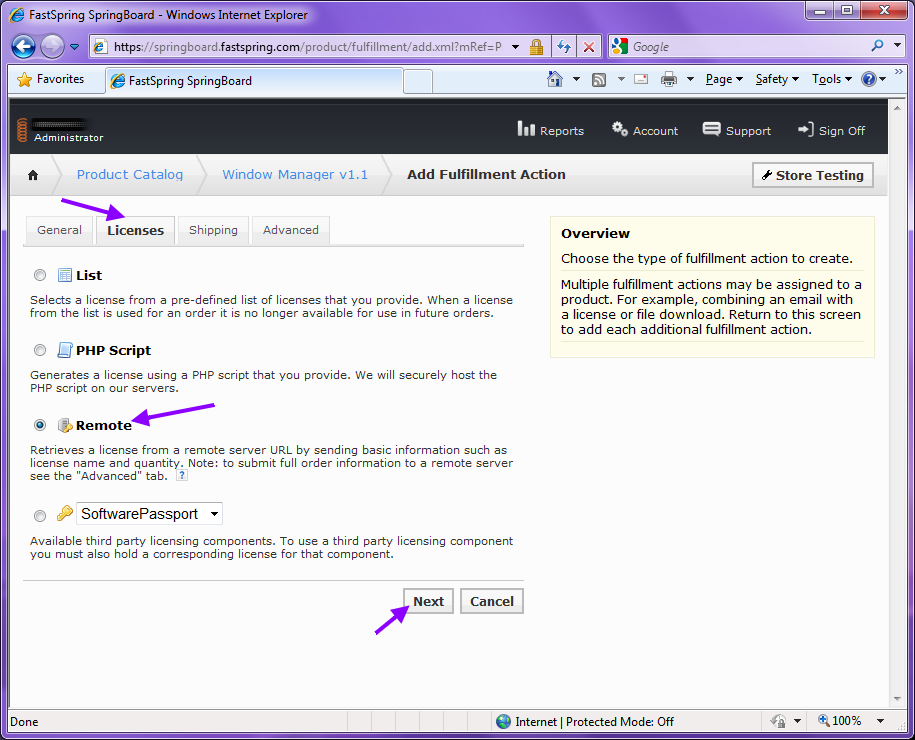
Task: Click the Internet Explorer title bar icon
Action: coord(17,15)
